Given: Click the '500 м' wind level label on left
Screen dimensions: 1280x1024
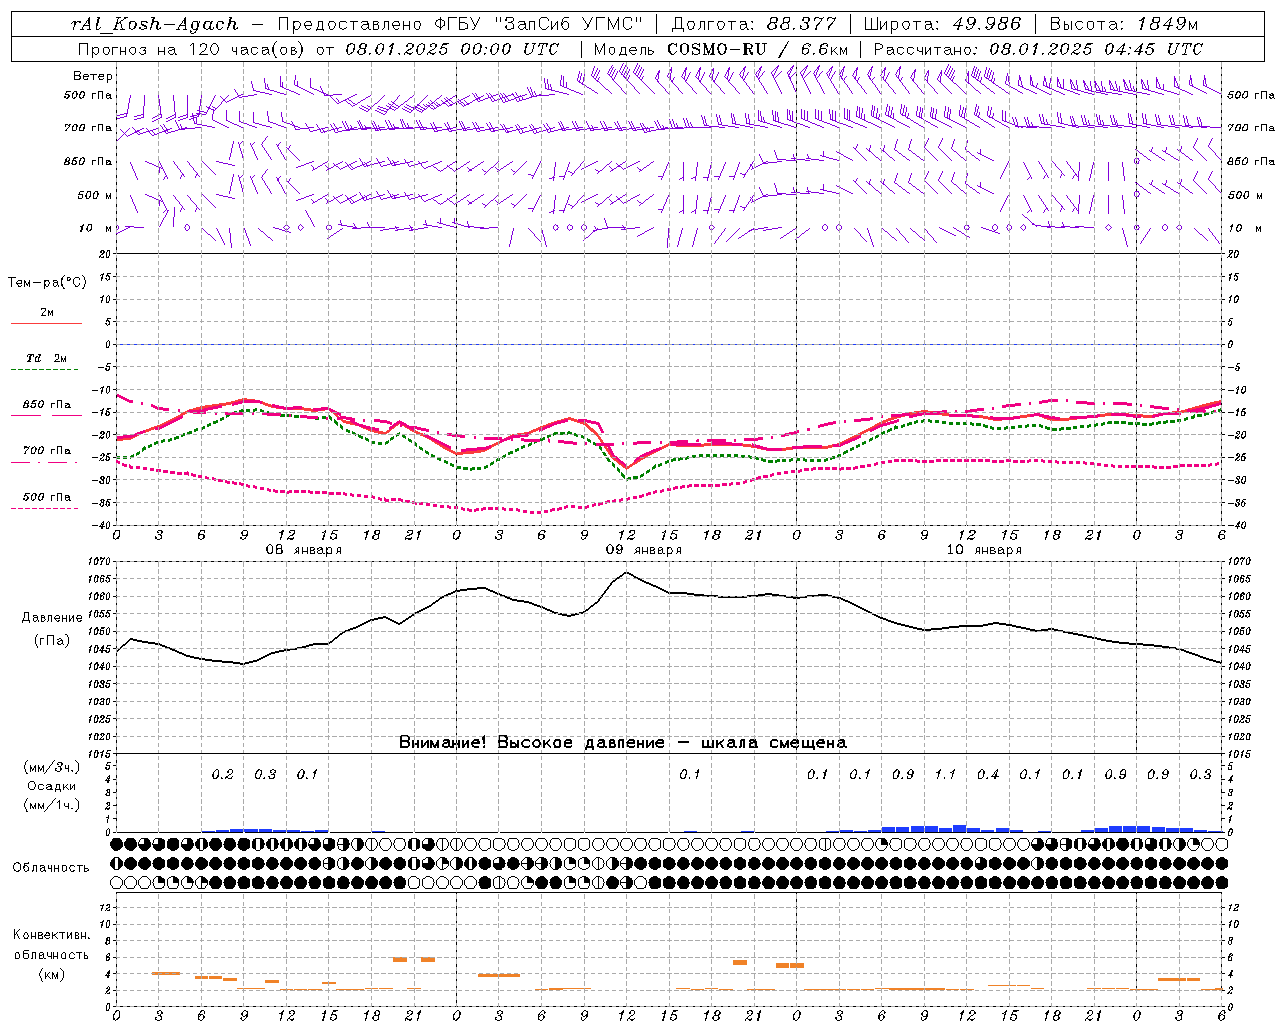Looking at the screenshot, I should point(95,195).
